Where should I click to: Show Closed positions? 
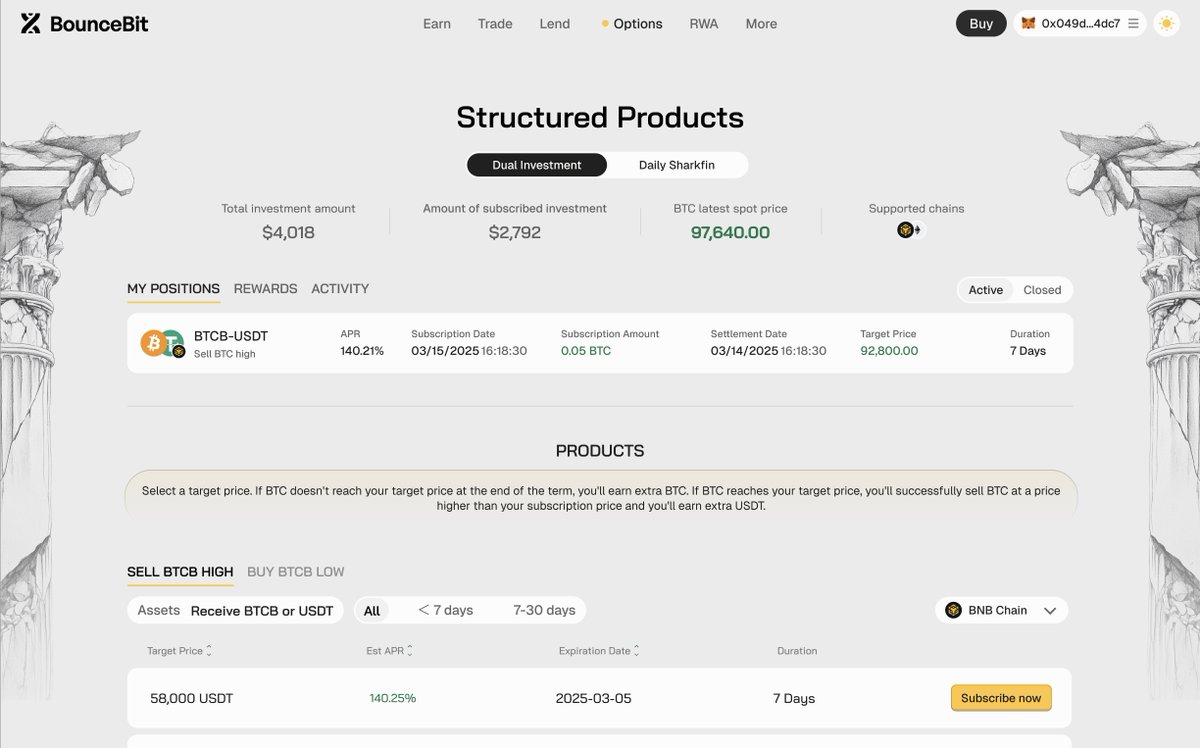[x=1042, y=290]
